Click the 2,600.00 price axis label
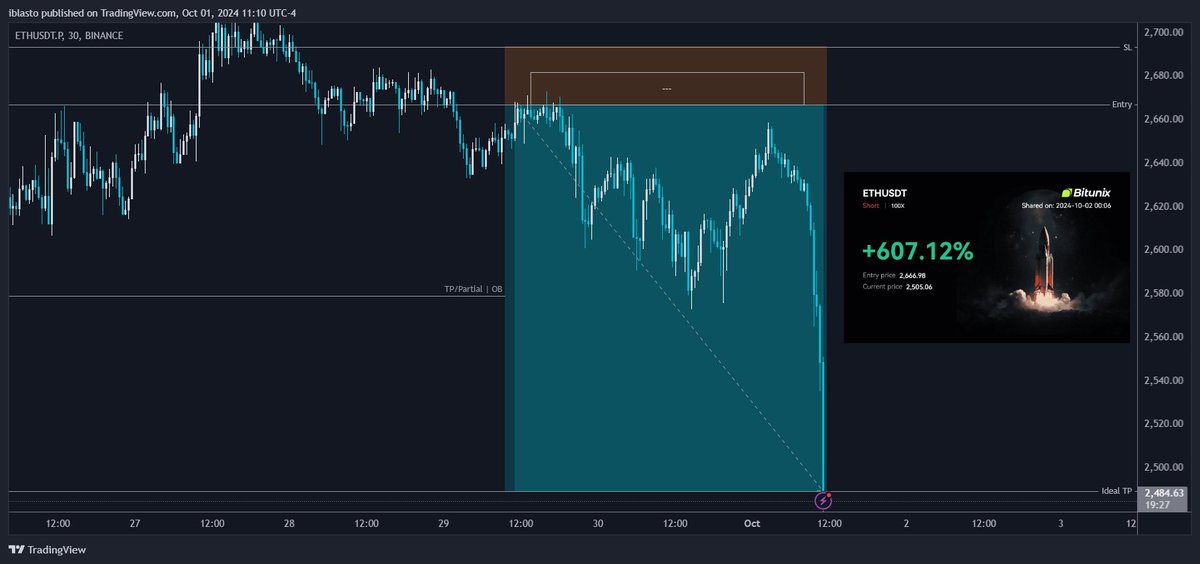This screenshot has height=564, width=1200. pyautogui.click(x=1165, y=249)
